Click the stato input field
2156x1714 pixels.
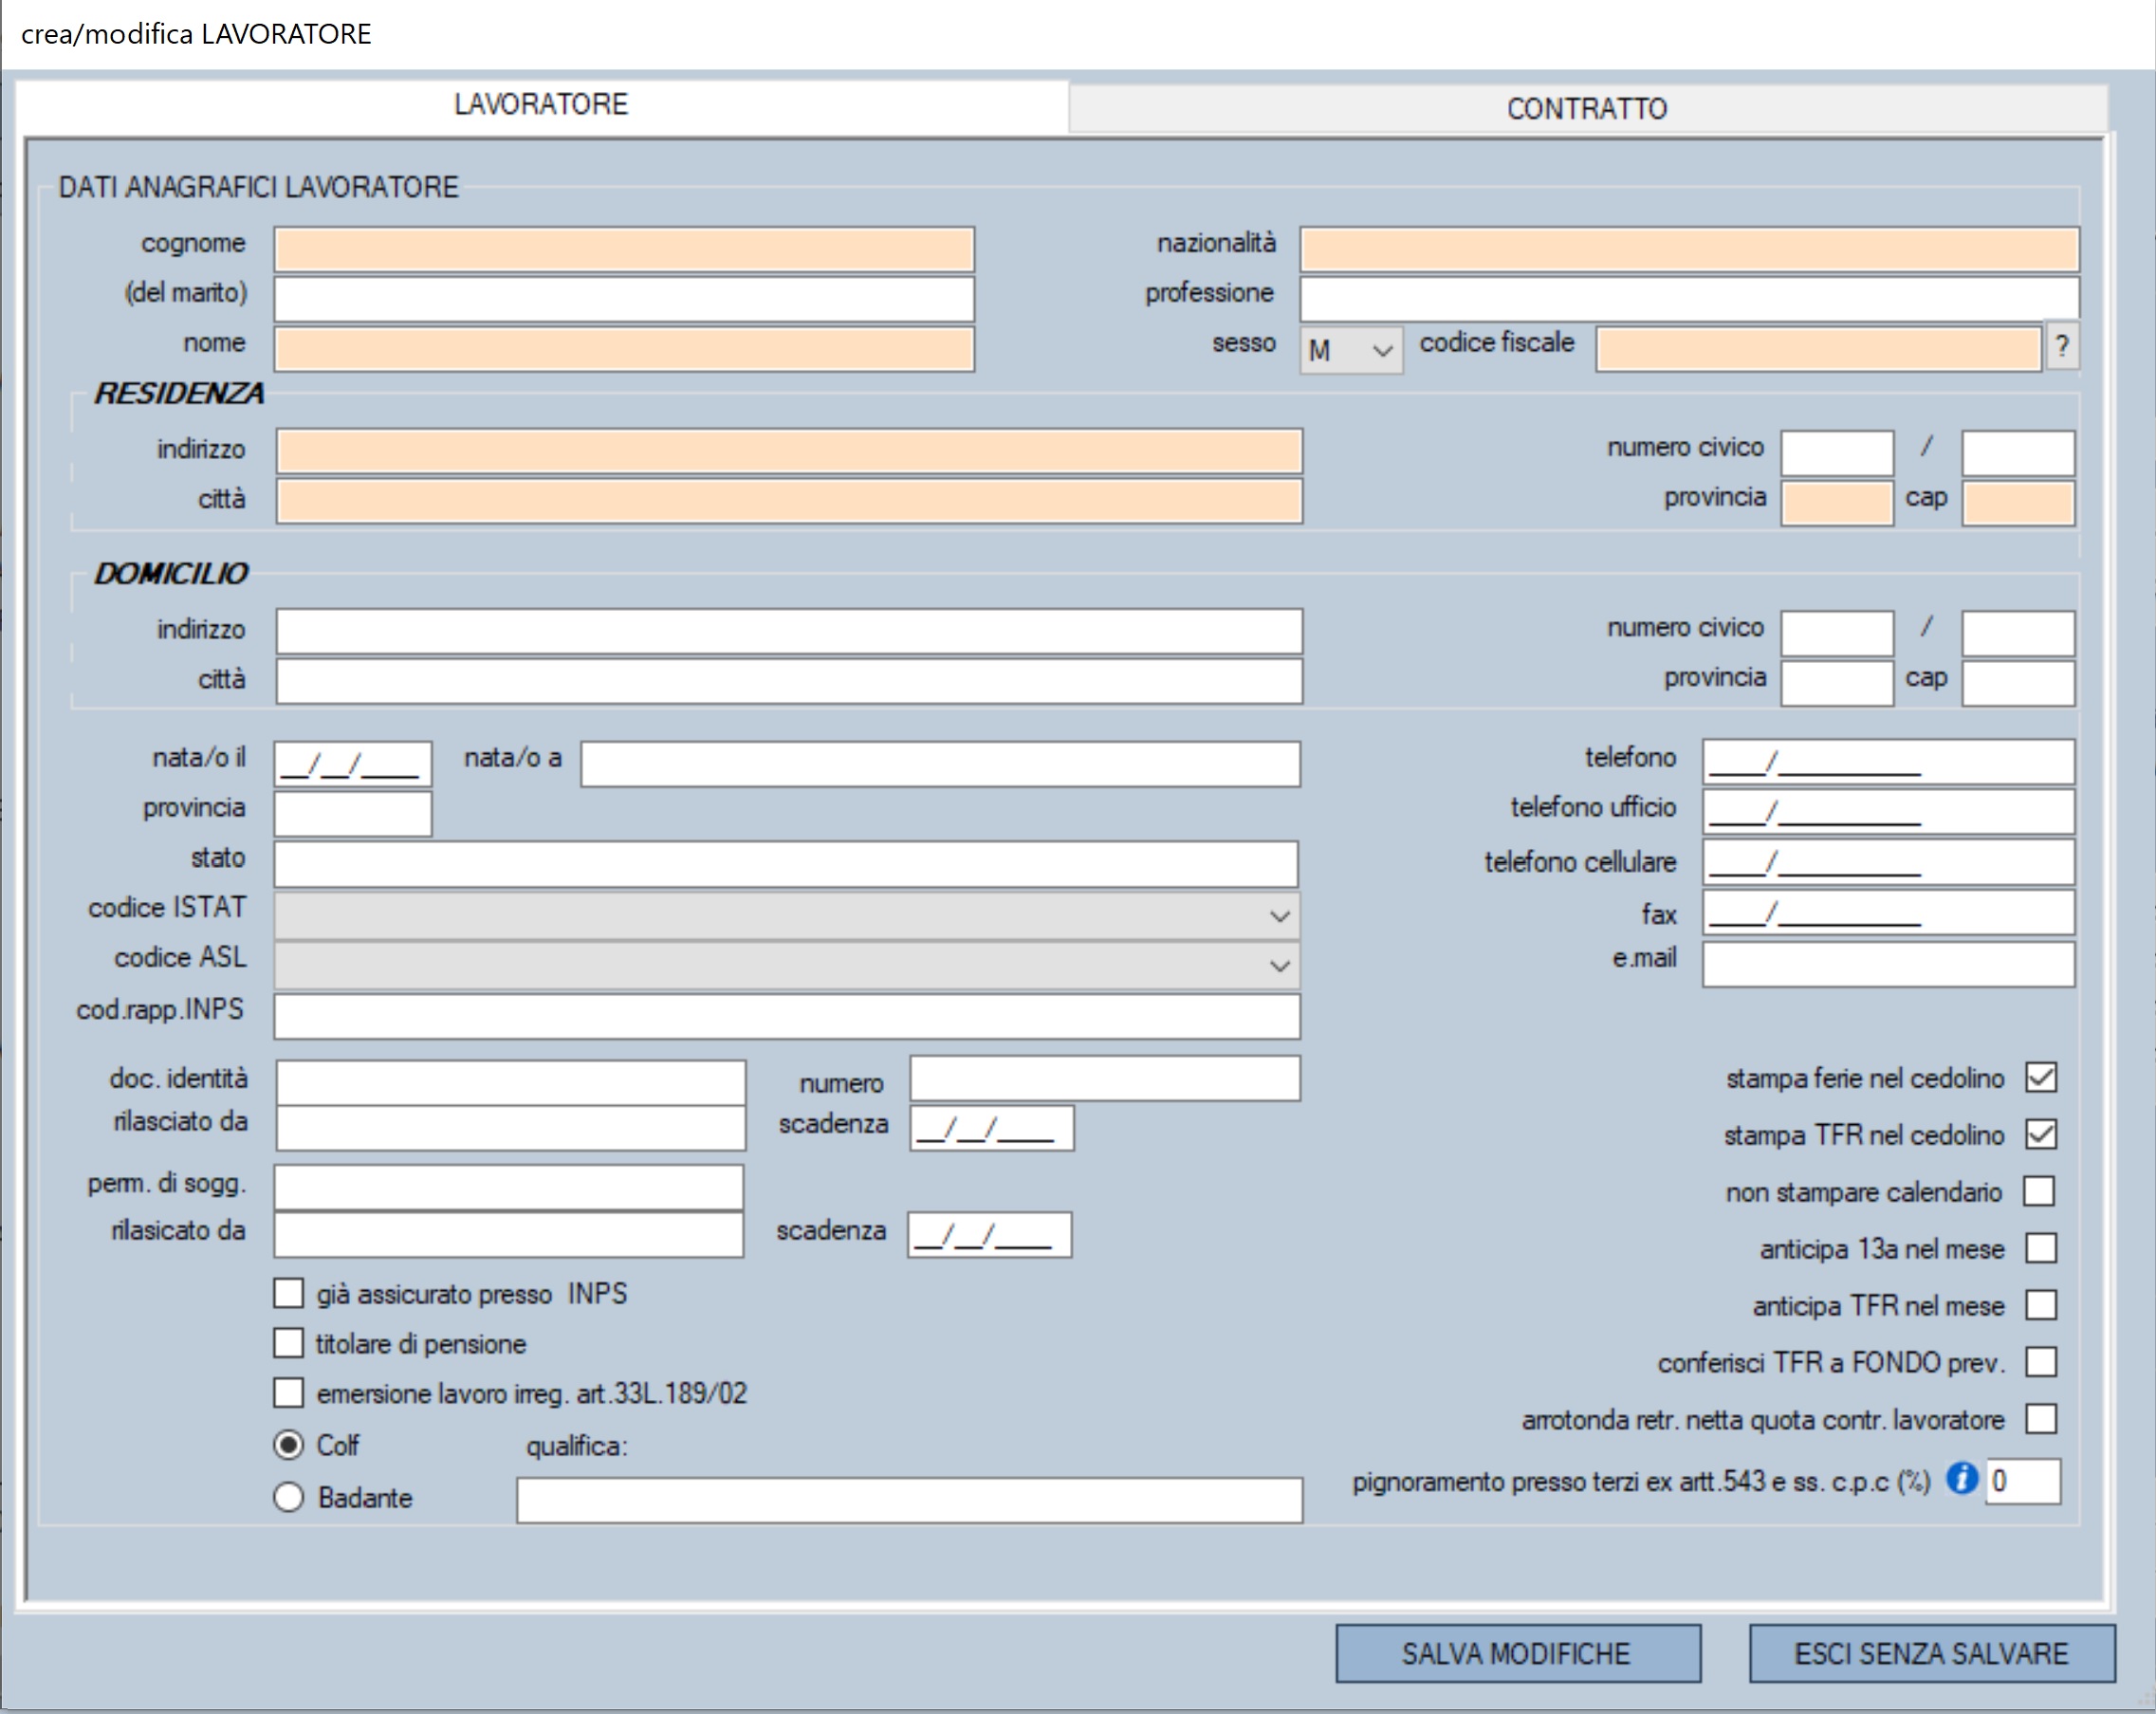click(786, 864)
